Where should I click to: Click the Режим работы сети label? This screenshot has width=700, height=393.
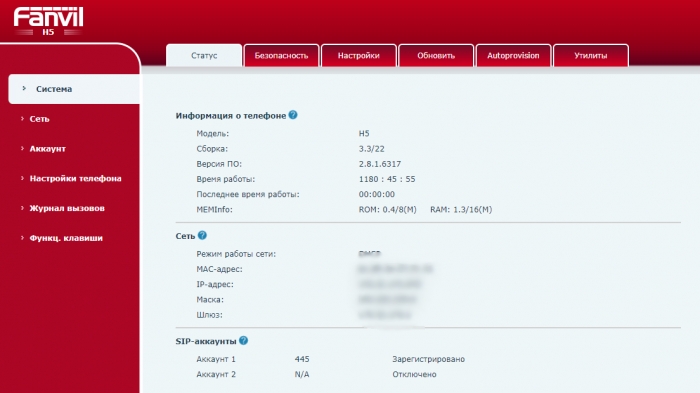point(236,254)
